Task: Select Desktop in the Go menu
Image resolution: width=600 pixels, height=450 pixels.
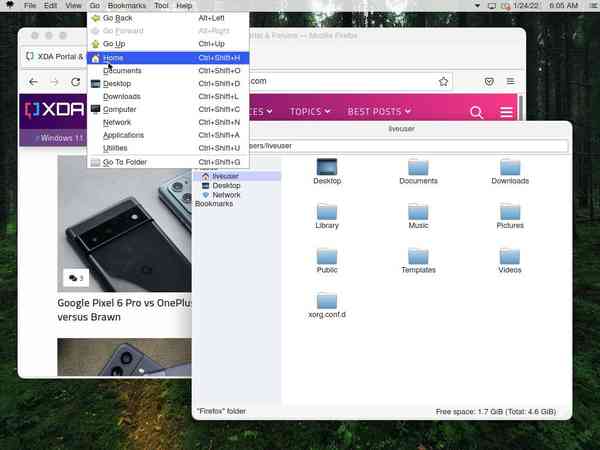Action: tap(168, 84)
